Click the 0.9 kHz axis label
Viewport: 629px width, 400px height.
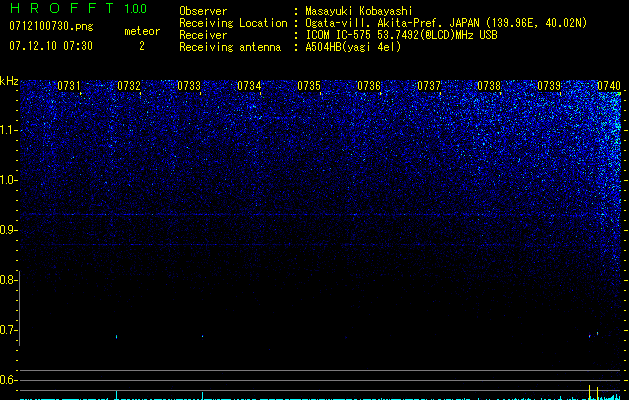click(x=8, y=230)
